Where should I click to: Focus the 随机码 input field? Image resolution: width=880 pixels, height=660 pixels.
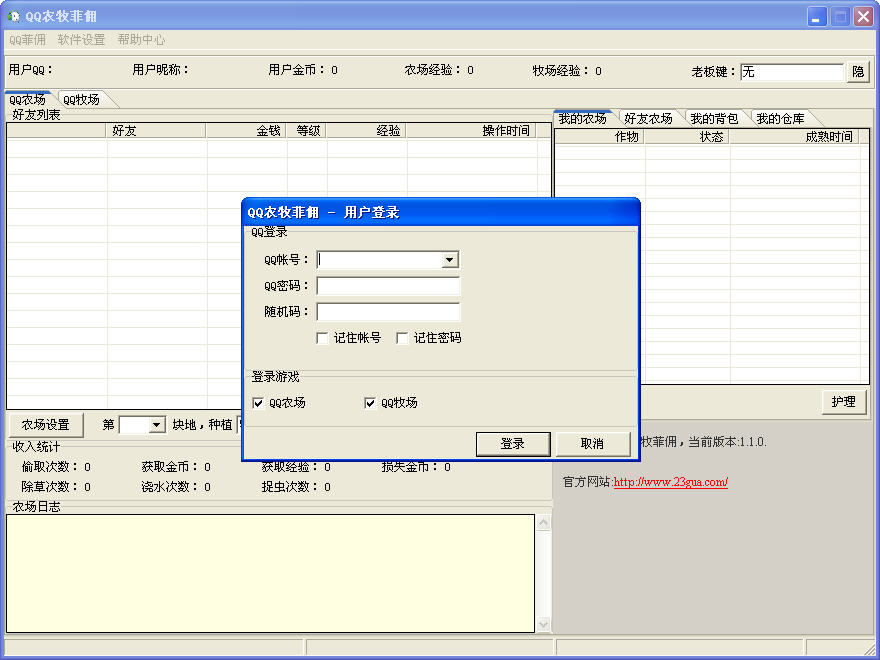388,311
